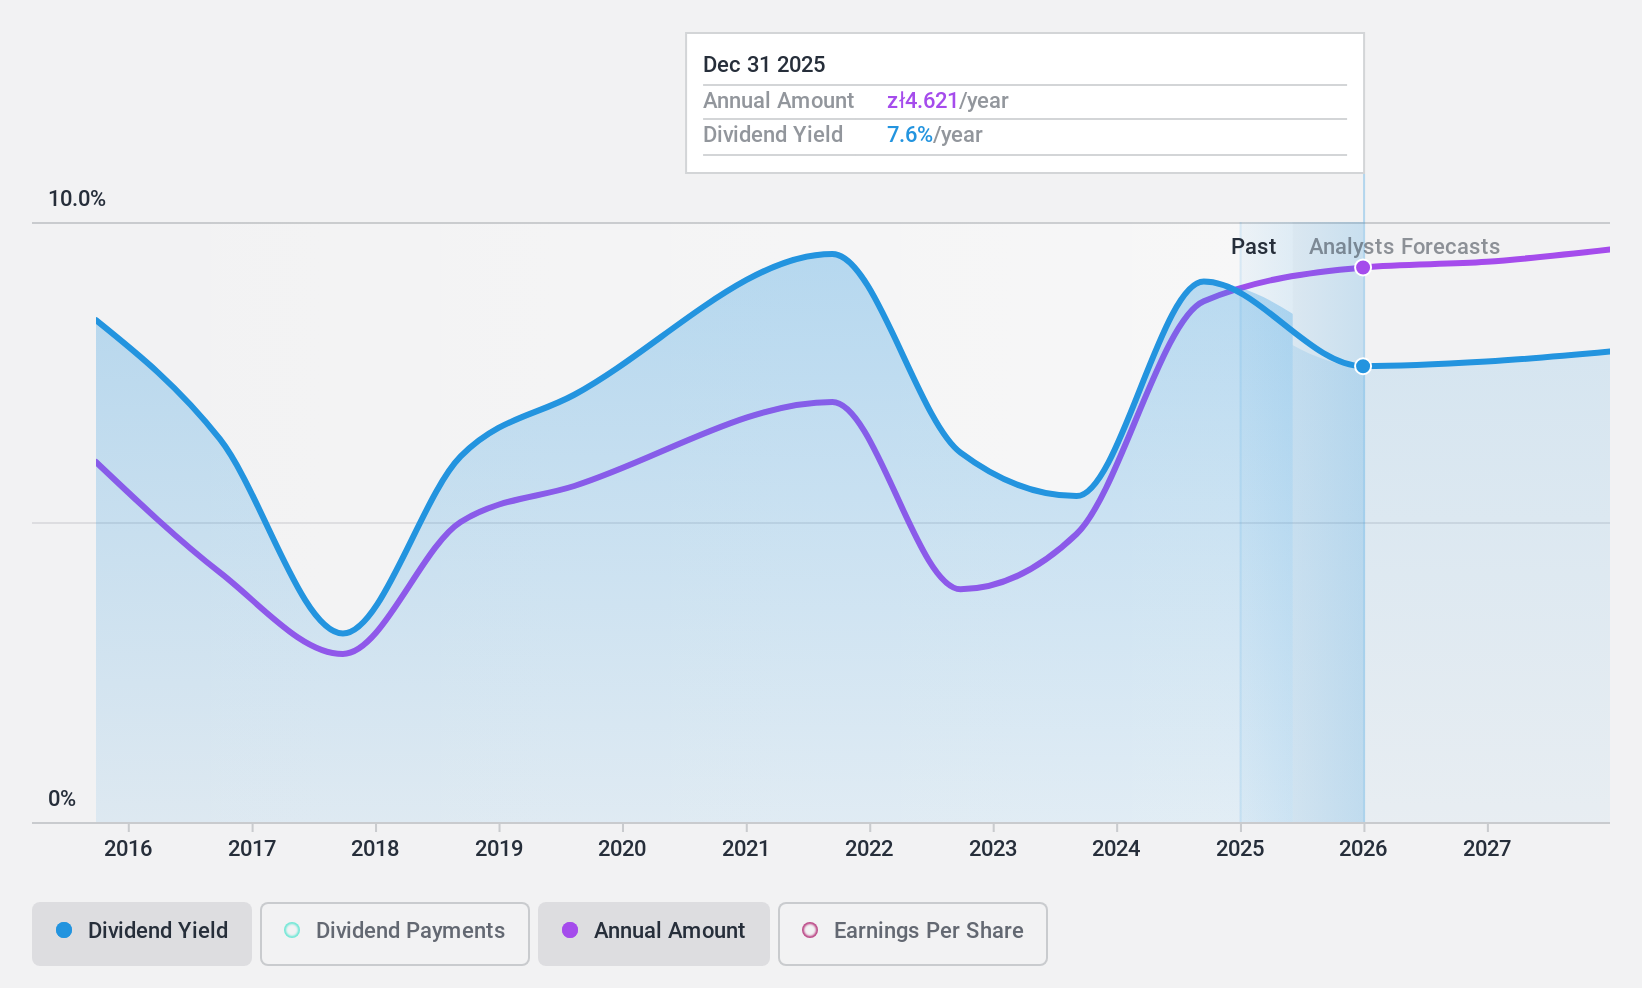Screen dimensions: 1642x988
Task: Click the 2020 x-axis label
Action: (622, 849)
